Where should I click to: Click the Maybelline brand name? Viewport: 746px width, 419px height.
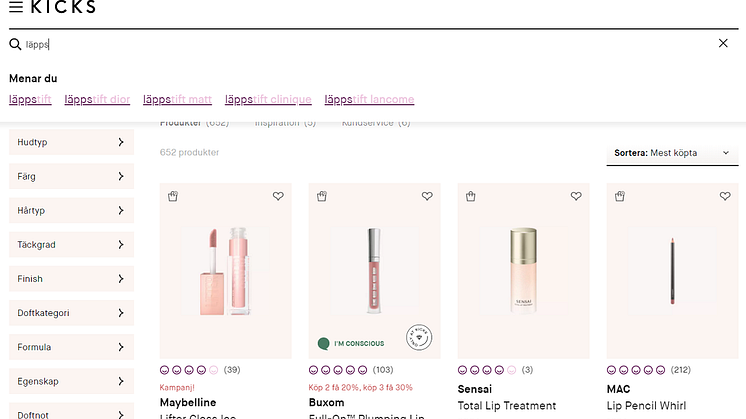click(x=188, y=402)
